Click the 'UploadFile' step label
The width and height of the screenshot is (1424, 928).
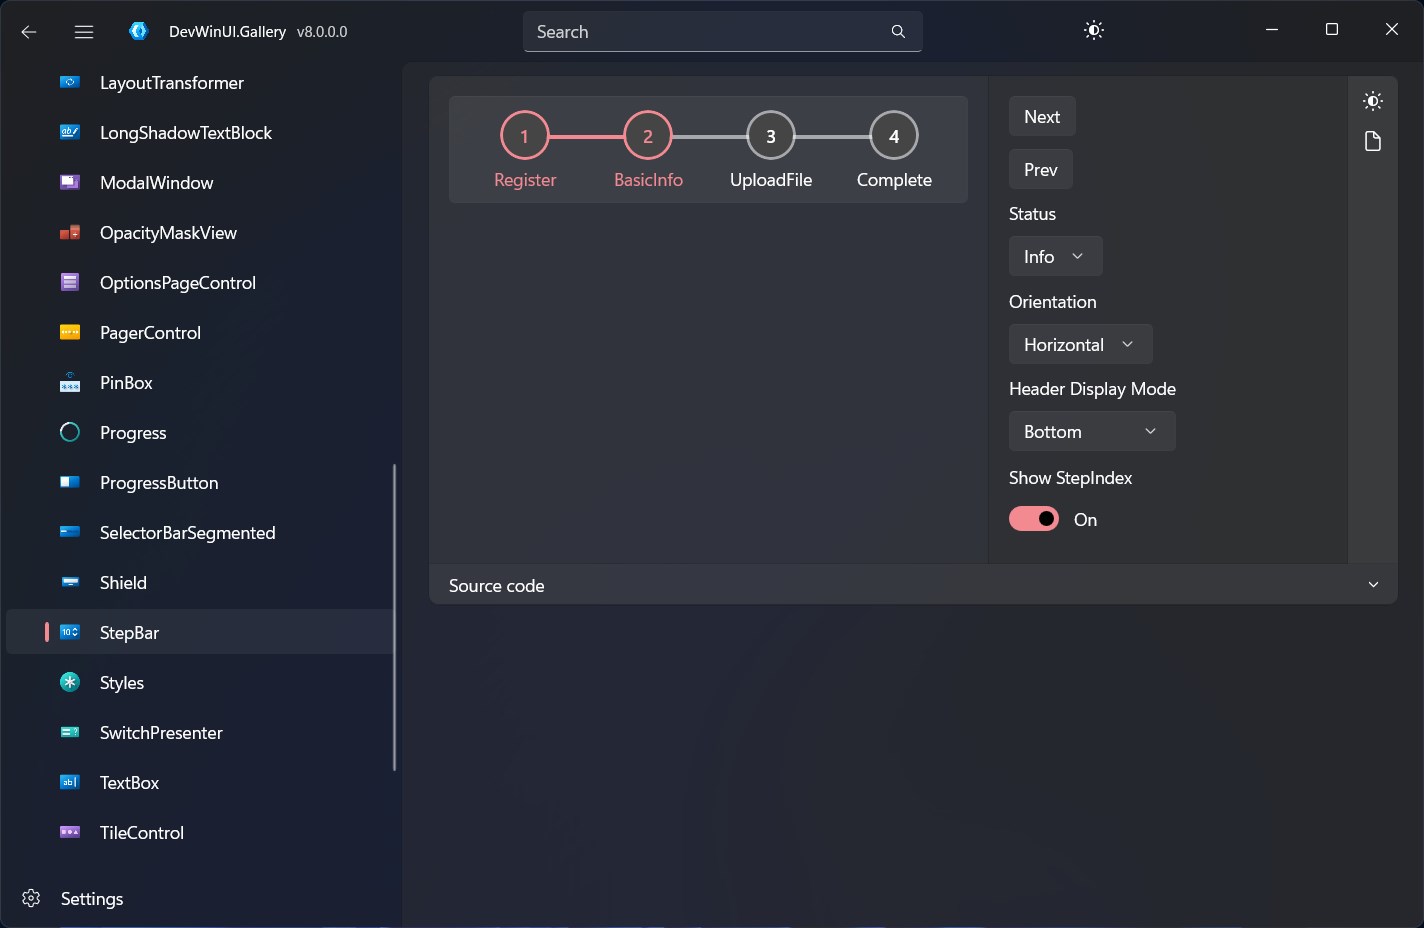pyautogui.click(x=771, y=180)
